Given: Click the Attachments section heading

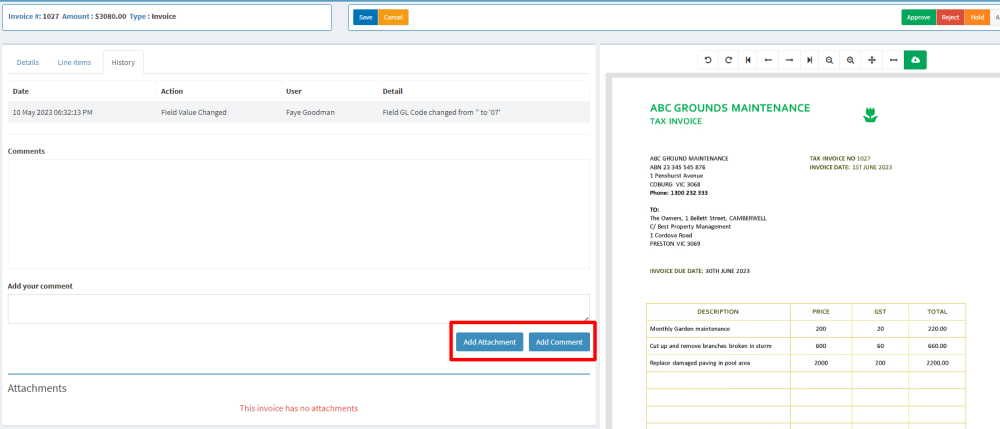Looking at the screenshot, I should click(x=37, y=388).
